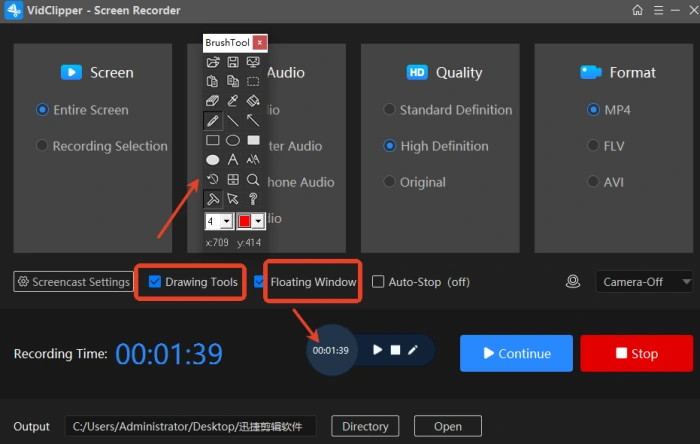Select the straight line tool

[x=233, y=120]
